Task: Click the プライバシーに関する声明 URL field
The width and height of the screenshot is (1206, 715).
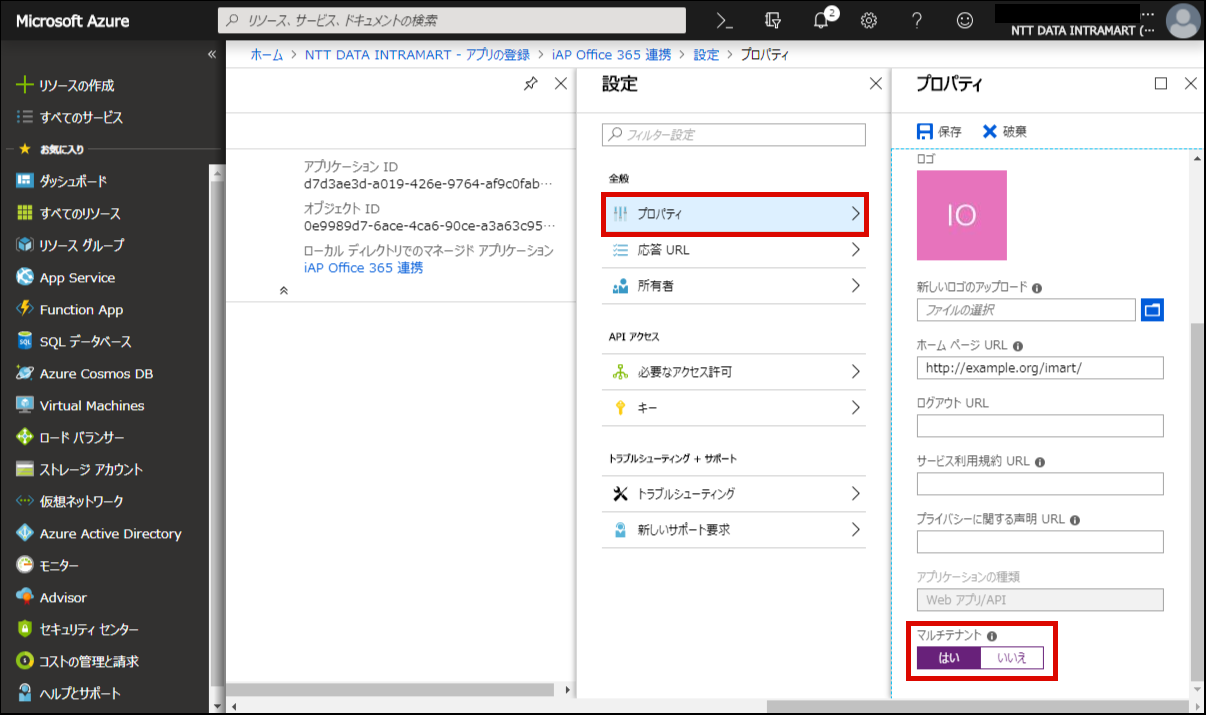Action: coord(1040,542)
